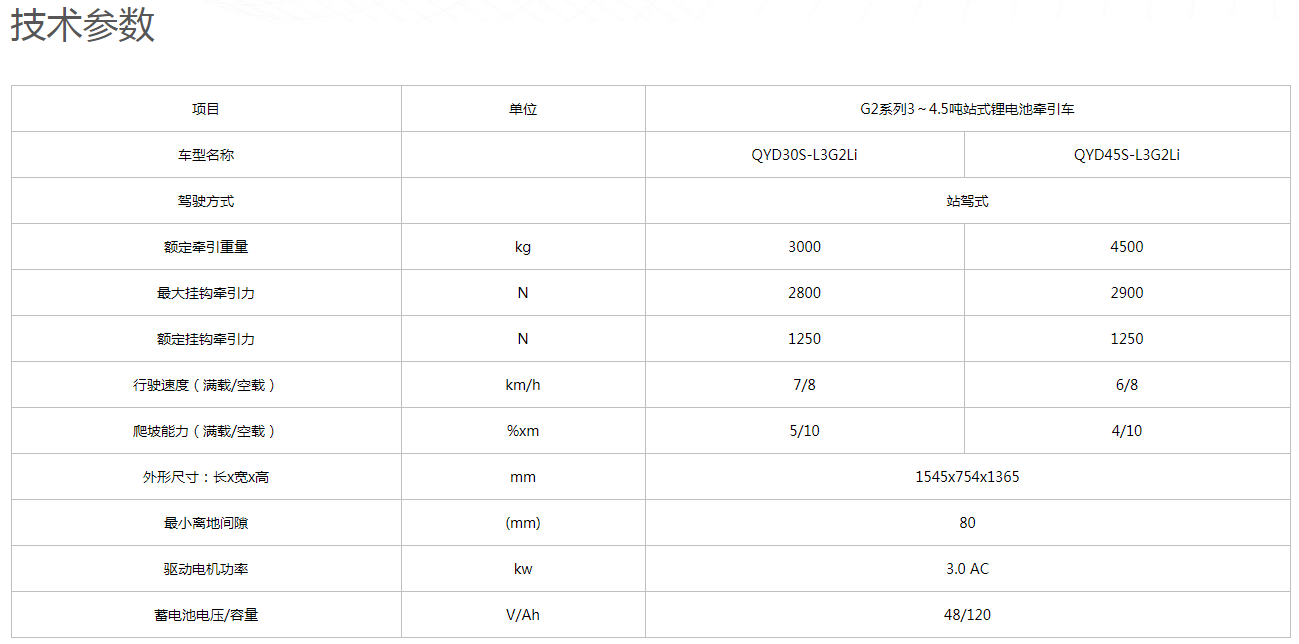Click the km/h unit cell
Viewport: 1299px width, 644px height.
coord(523,385)
